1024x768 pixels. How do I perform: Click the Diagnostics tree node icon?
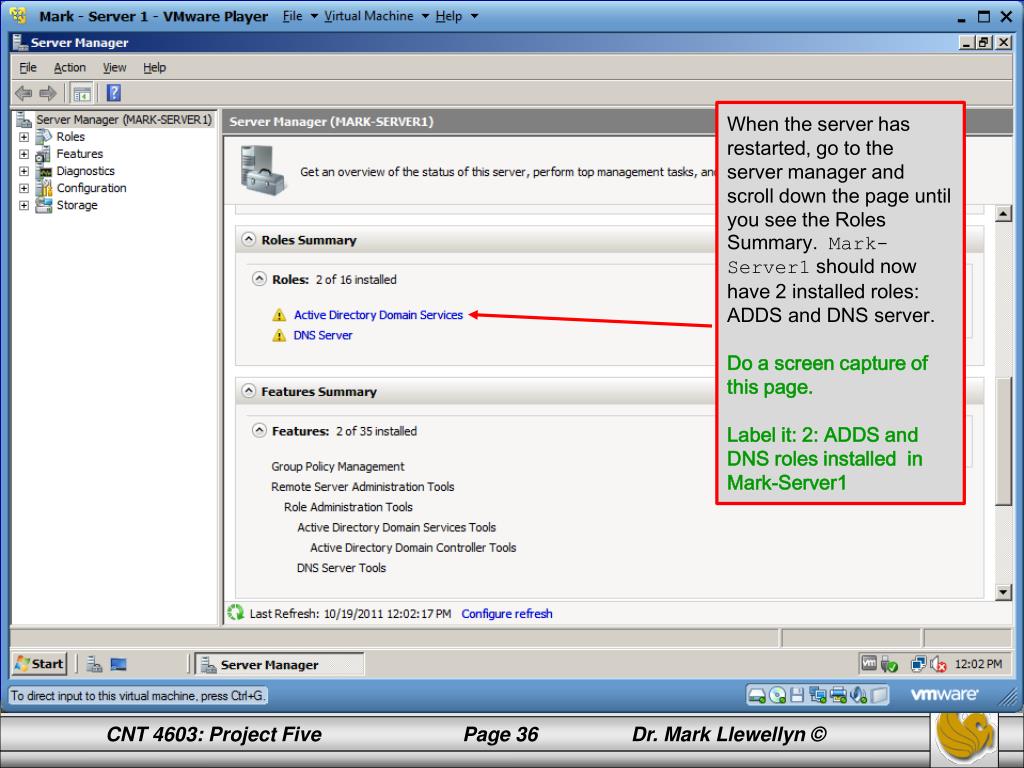44,171
